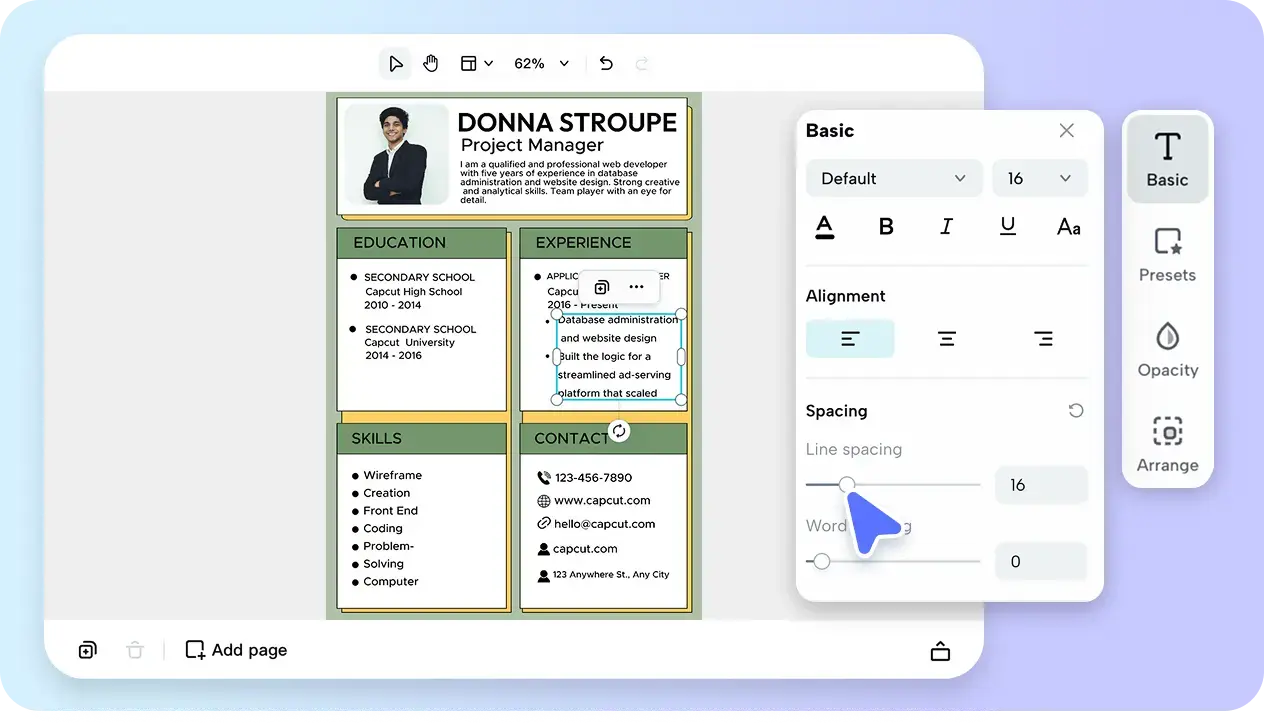Toggle italic formatting
The width and height of the screenshot is (1264, 723).
(x=947, y=227)
